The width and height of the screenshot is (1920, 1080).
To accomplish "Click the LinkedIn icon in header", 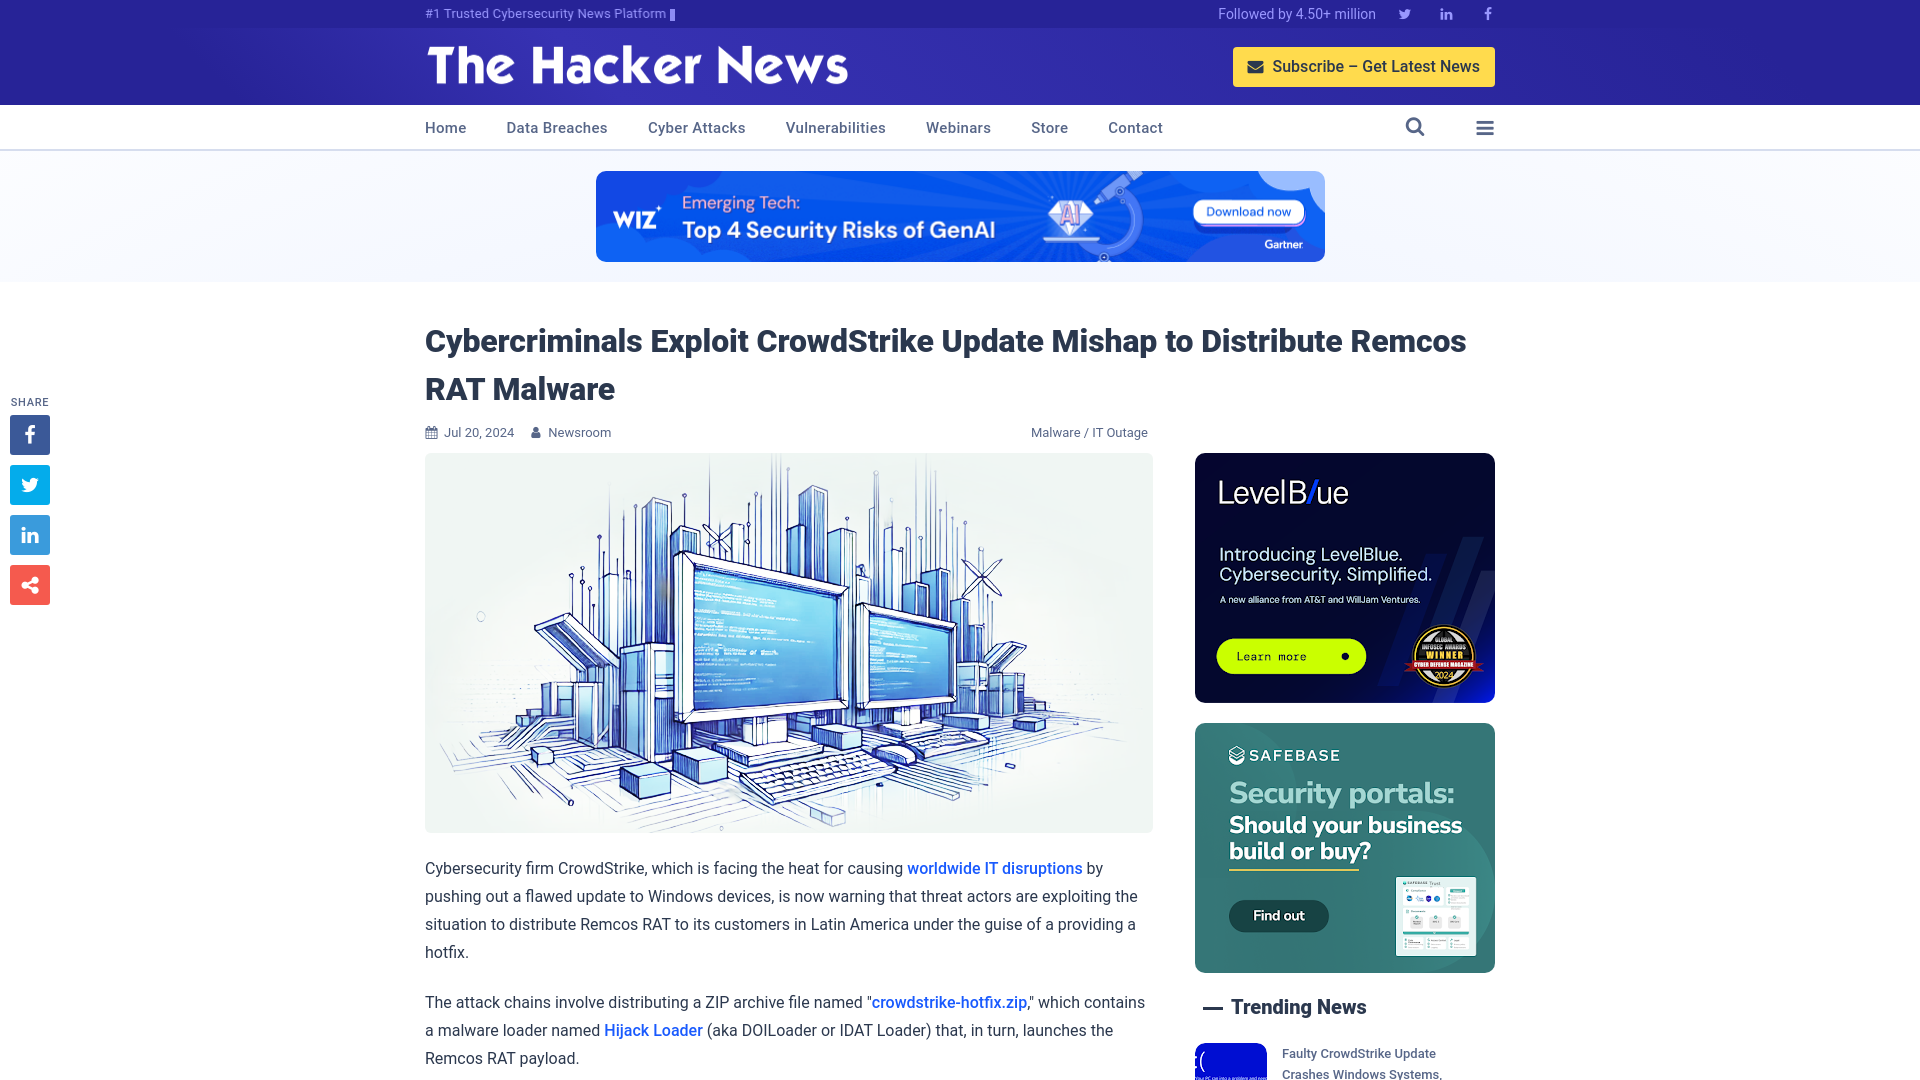I will point(1447,15).
